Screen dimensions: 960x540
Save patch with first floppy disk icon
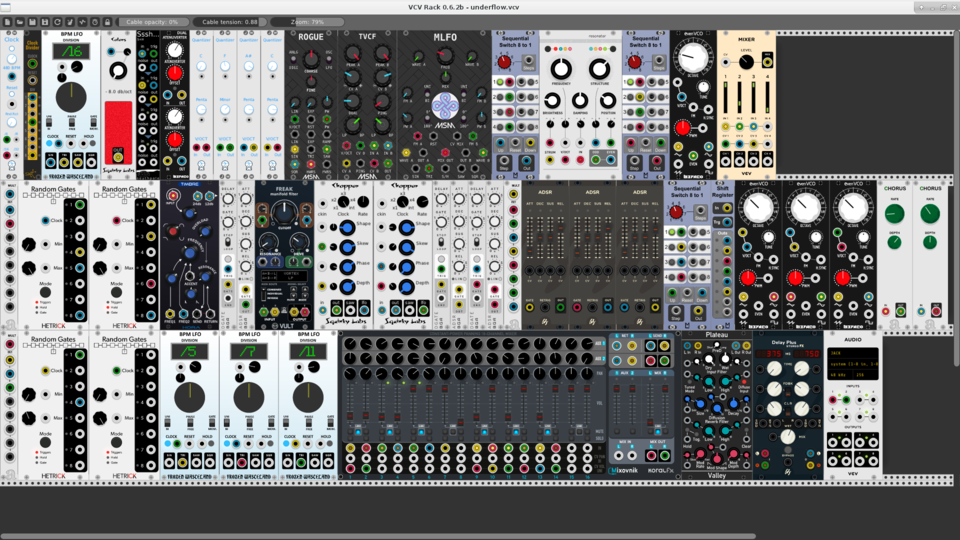pos(32,22)
